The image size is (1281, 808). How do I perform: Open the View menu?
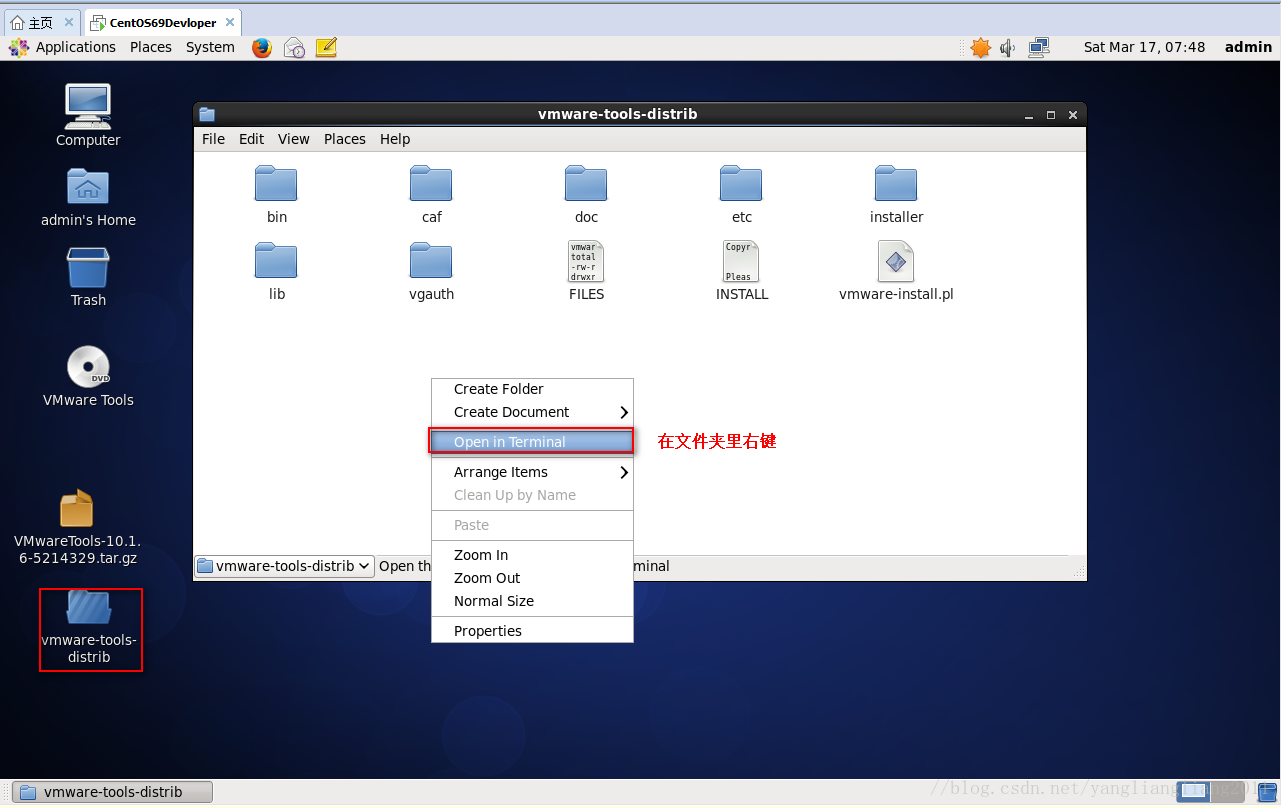click(x=294, y=139)
